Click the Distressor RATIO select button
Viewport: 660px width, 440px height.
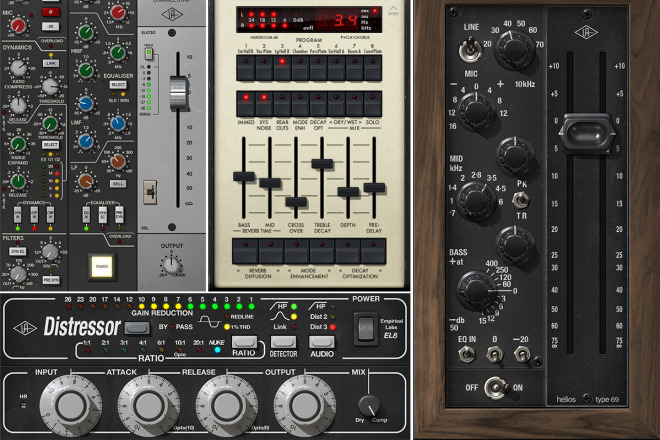245,341
